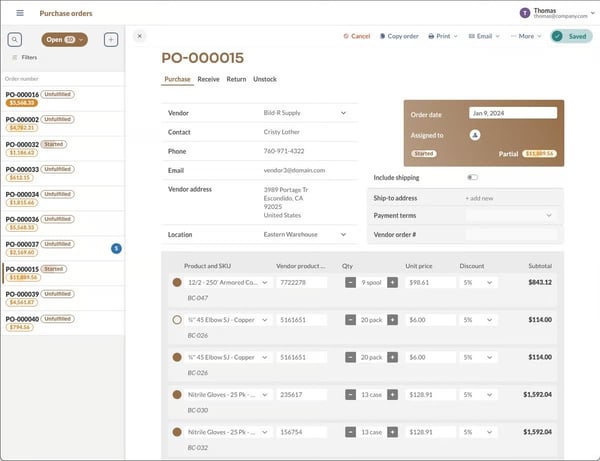This screenshot has width=600, height=461.
Task: Decrease quantity of 9 spool item
Action: pyautogui.click(x=350, y=282)
